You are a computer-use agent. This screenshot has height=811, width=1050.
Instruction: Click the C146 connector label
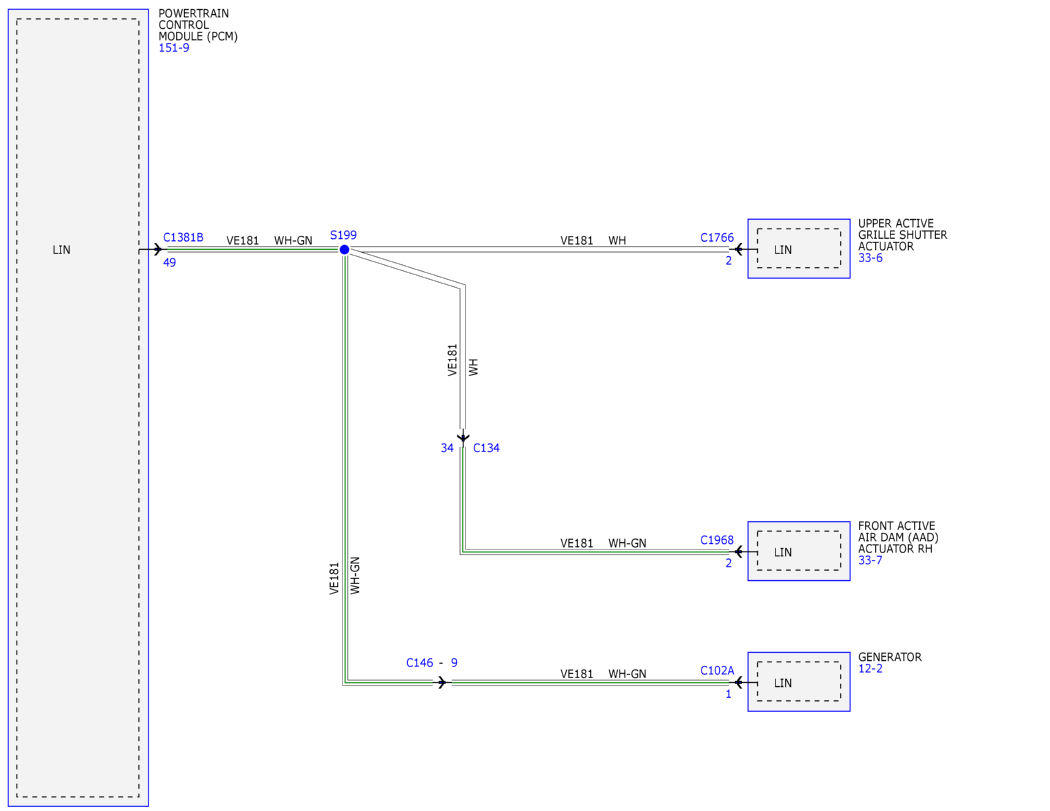[420, 663]
